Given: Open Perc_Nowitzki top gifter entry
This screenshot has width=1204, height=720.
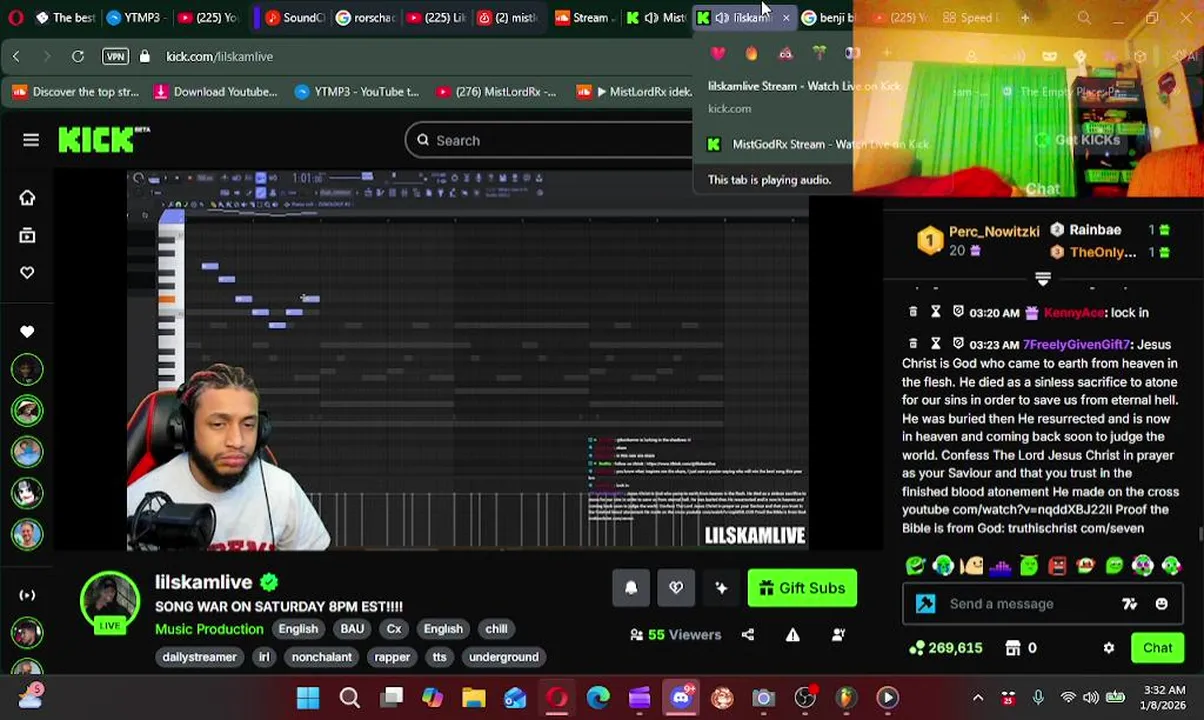Looking at the screenshot, I should click(x=980, y=240).
